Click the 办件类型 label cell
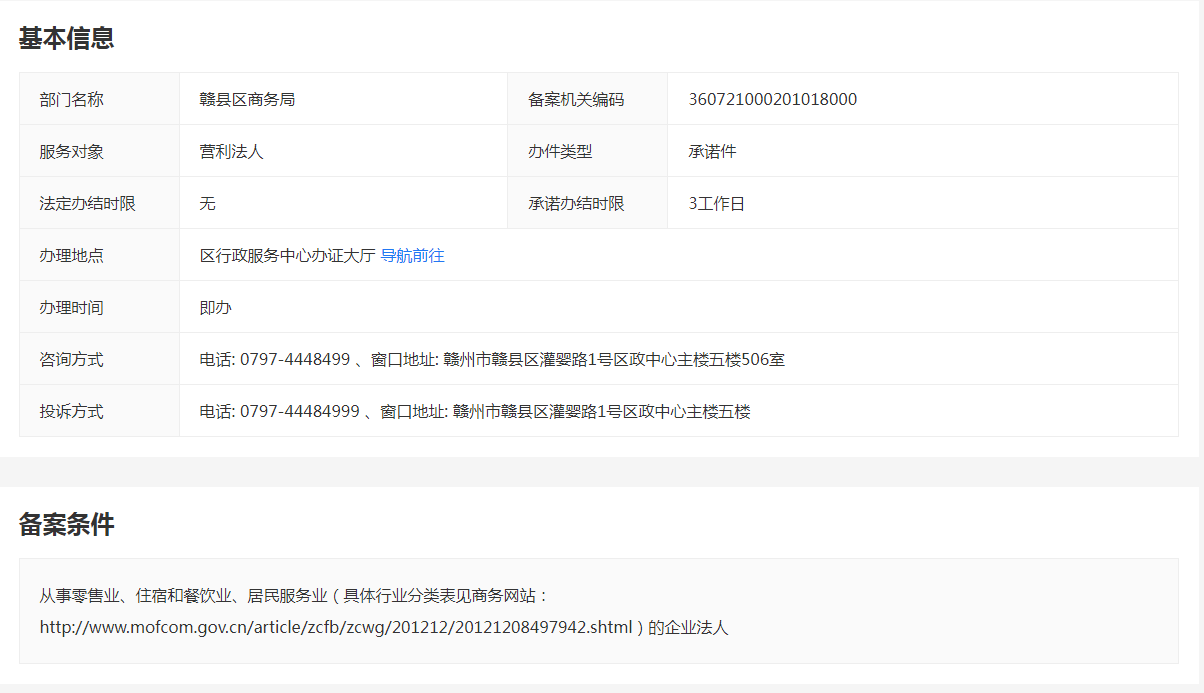The width and height of the screenshot is (1204, 693). point(587,151)
